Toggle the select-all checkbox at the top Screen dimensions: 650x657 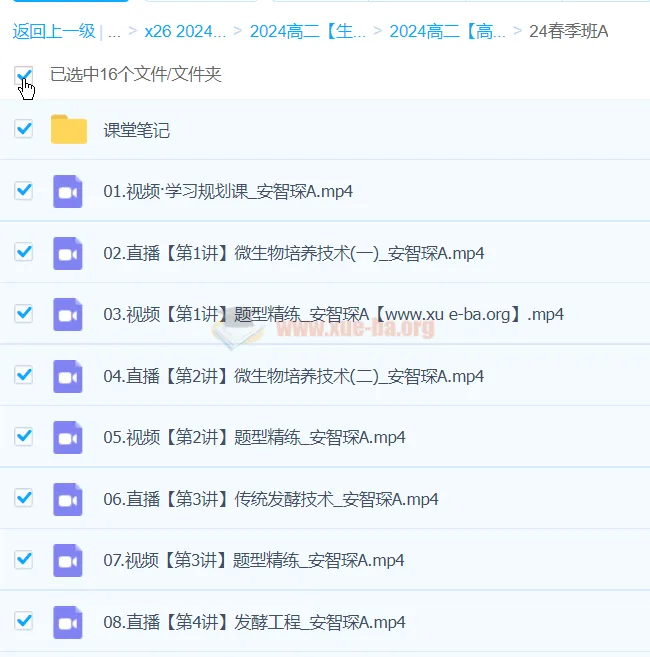click(x=24, y=75)
